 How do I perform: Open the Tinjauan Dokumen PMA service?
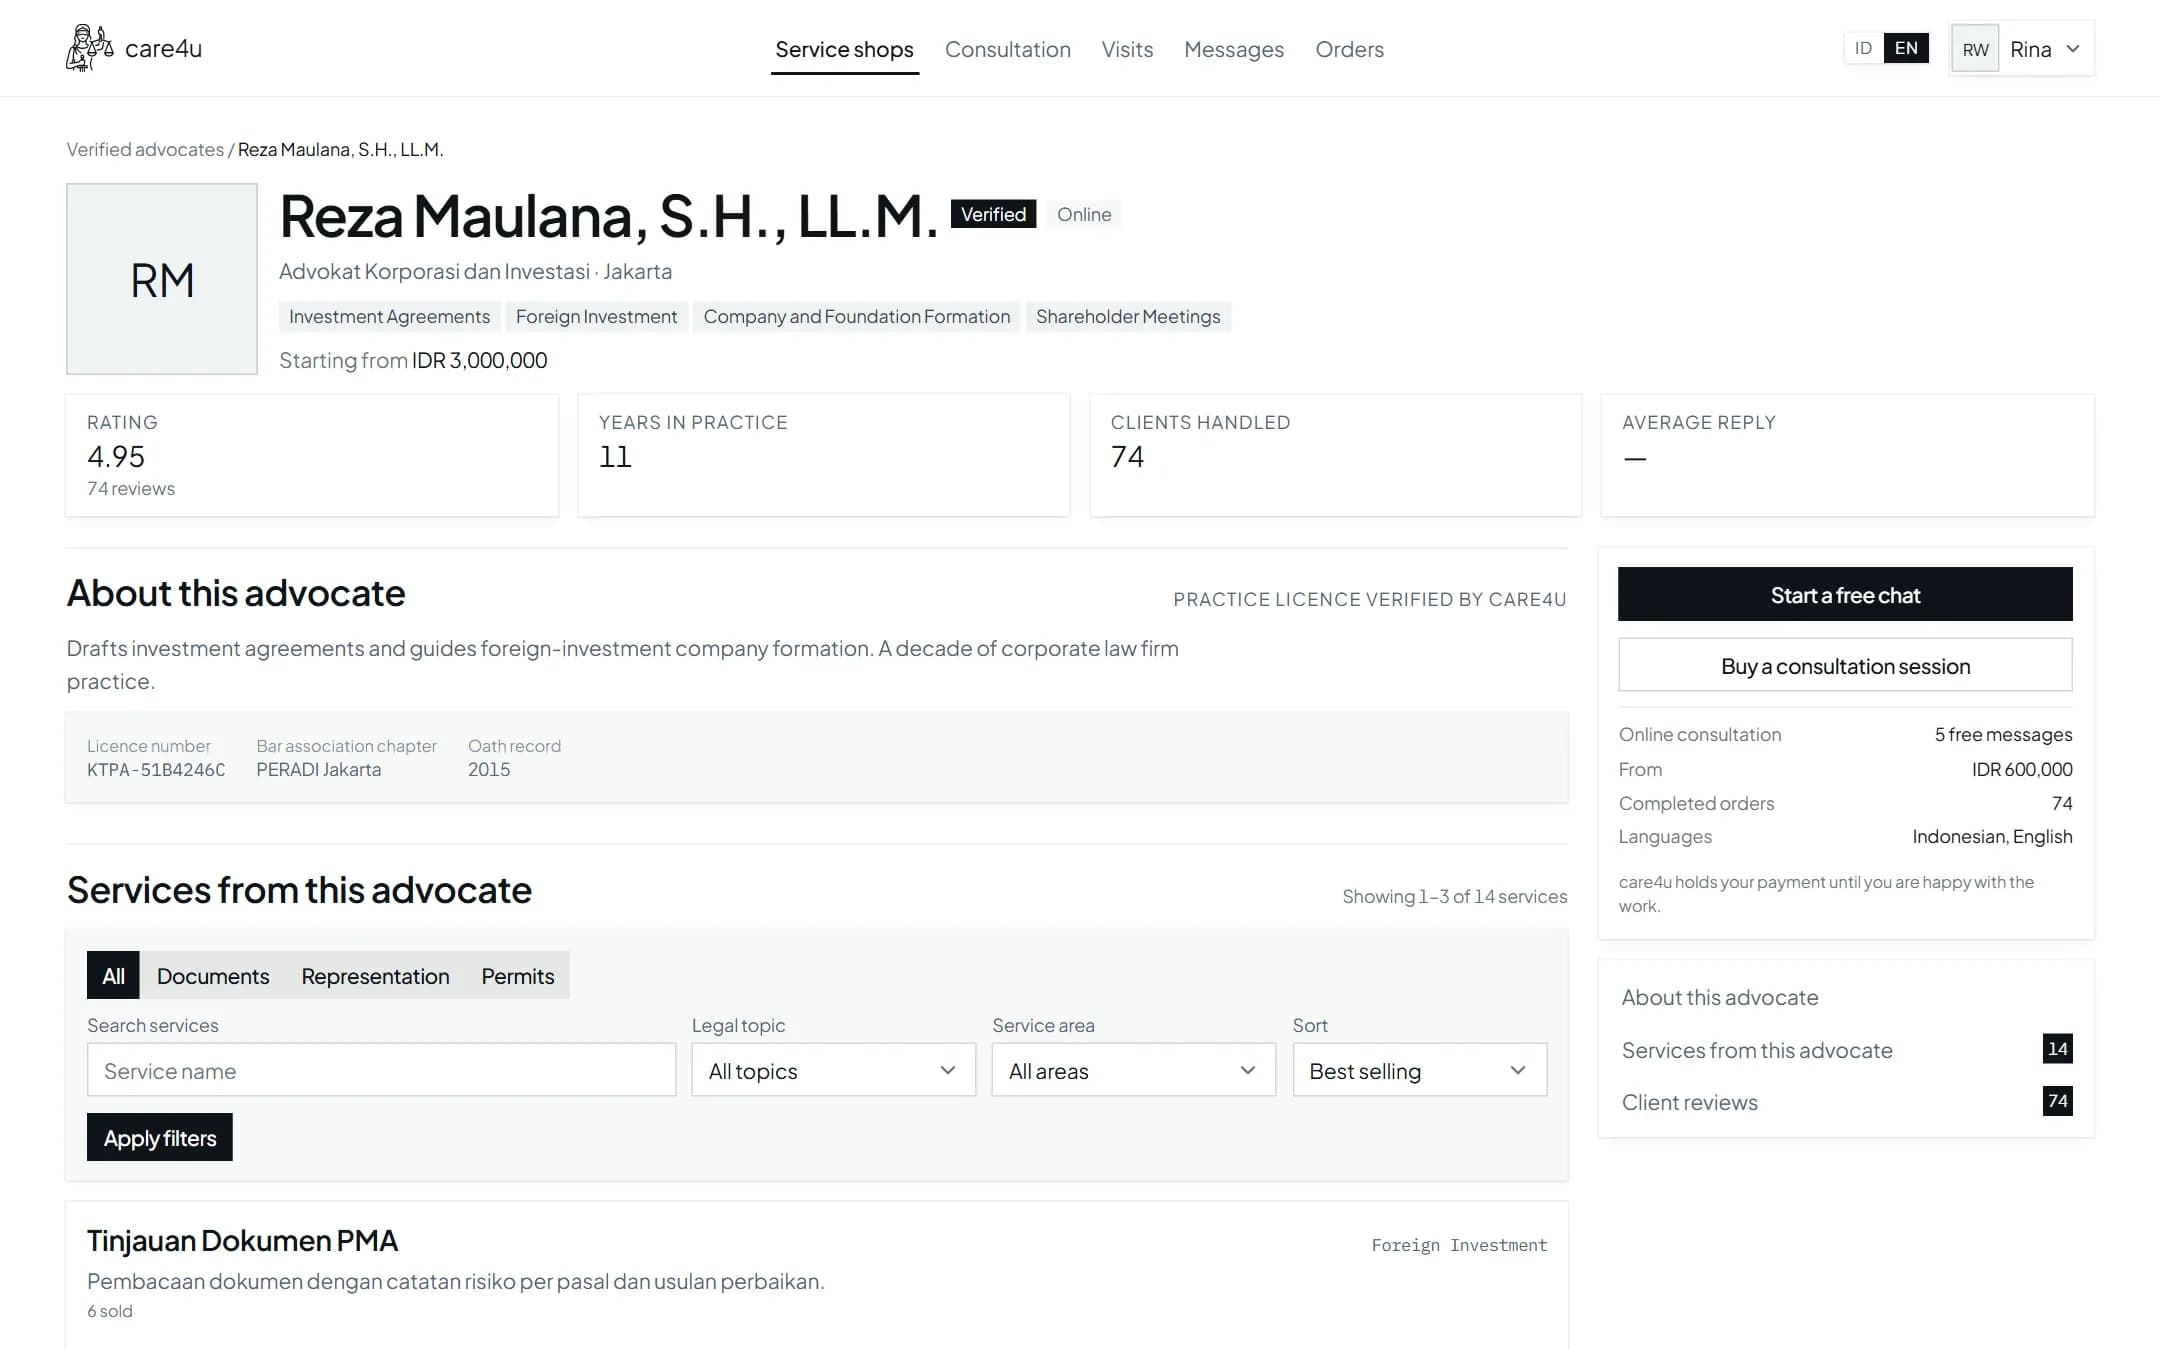(x=242, y=1240)
